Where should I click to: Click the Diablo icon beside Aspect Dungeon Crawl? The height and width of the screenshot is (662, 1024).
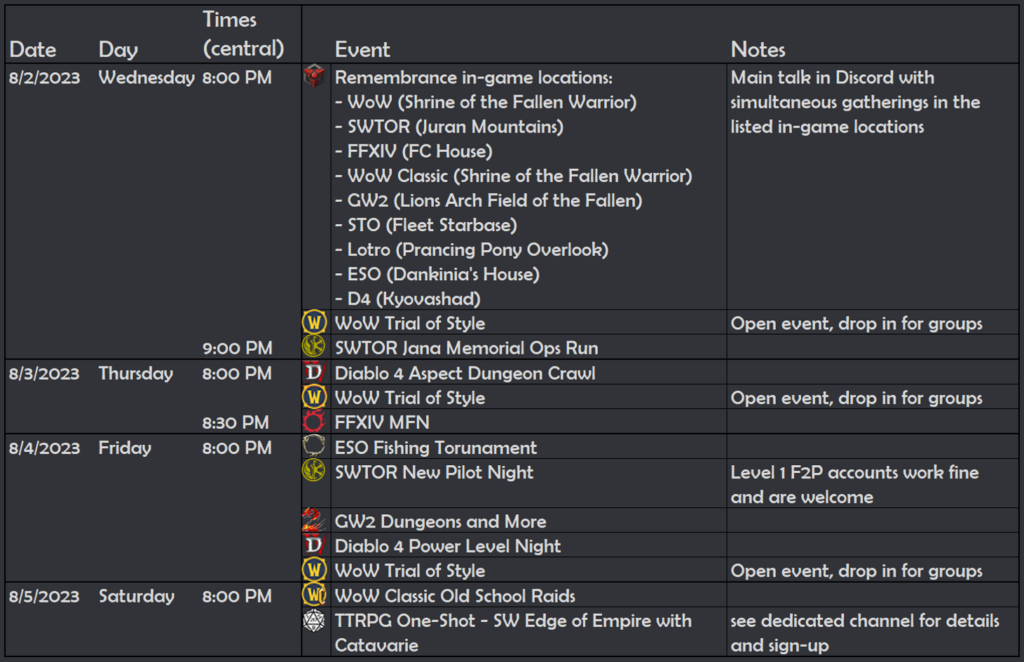point(314,372)
